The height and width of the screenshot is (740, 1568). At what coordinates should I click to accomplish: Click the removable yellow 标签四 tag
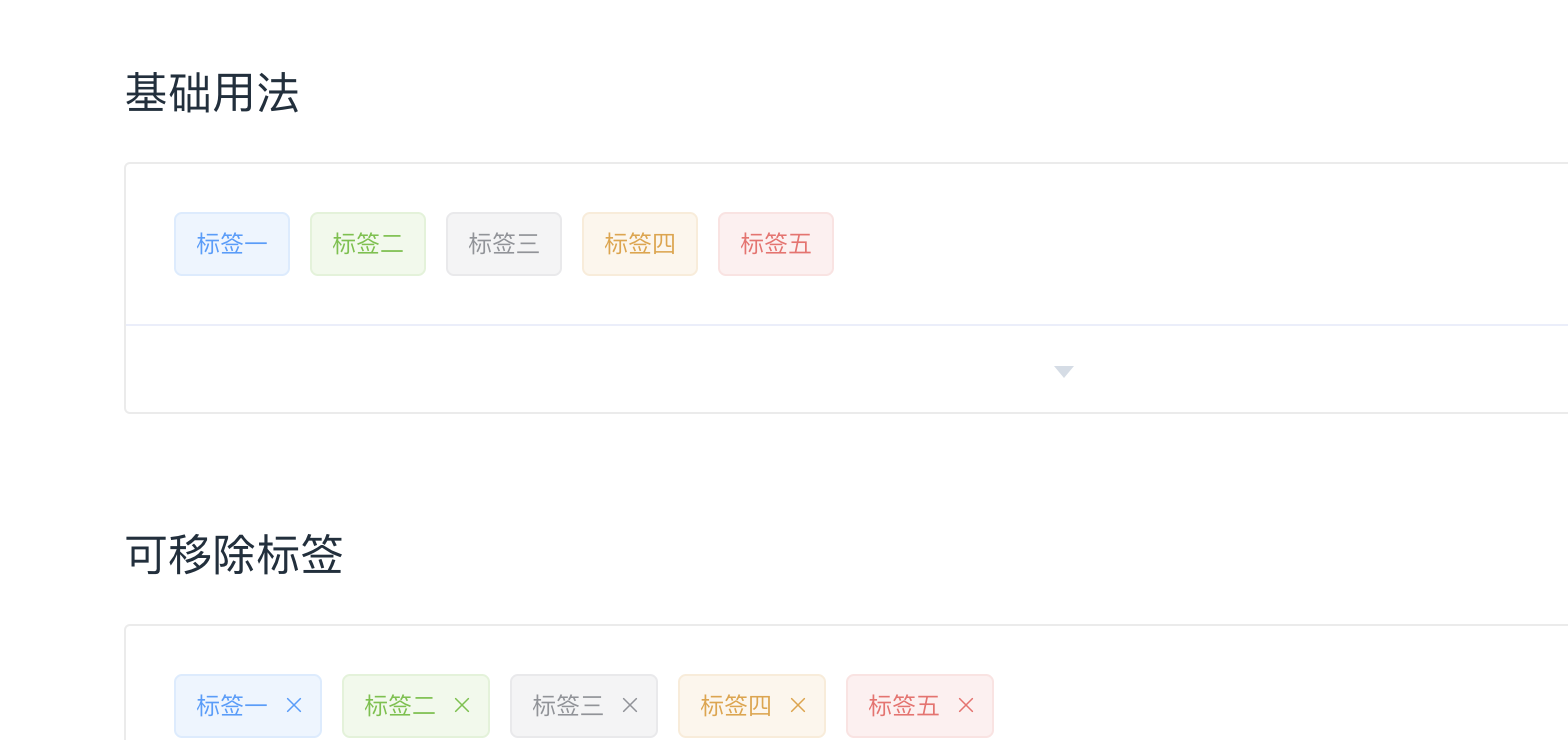click(x=736, y=705)
